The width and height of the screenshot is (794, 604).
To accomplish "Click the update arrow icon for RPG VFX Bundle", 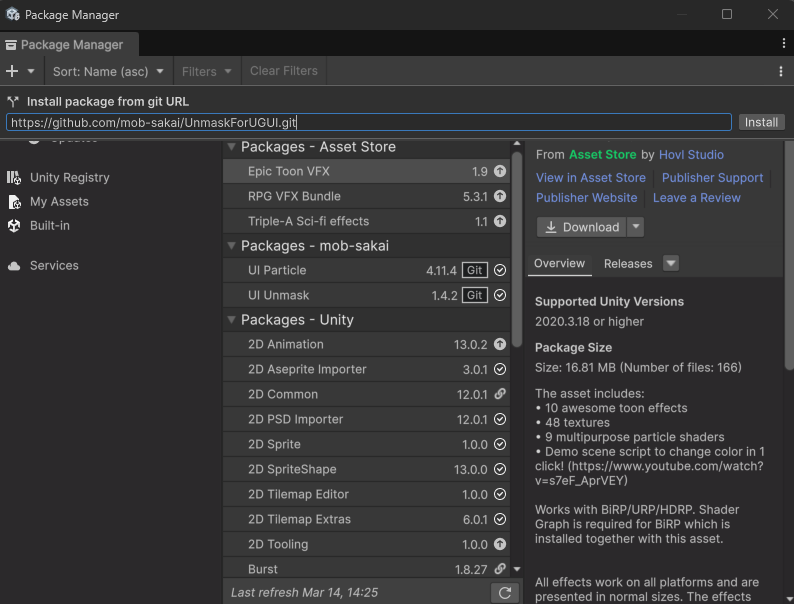I will [500, 196].
